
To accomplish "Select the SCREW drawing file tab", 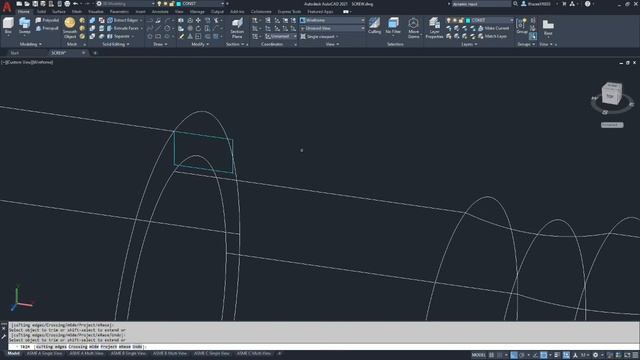I will (59, 53).
